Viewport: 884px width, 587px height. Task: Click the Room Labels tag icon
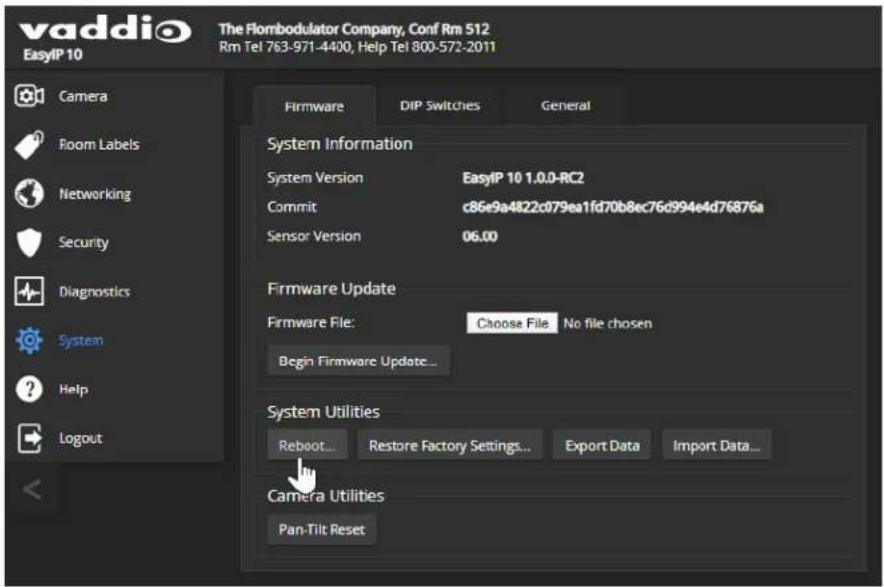point(29,145)
